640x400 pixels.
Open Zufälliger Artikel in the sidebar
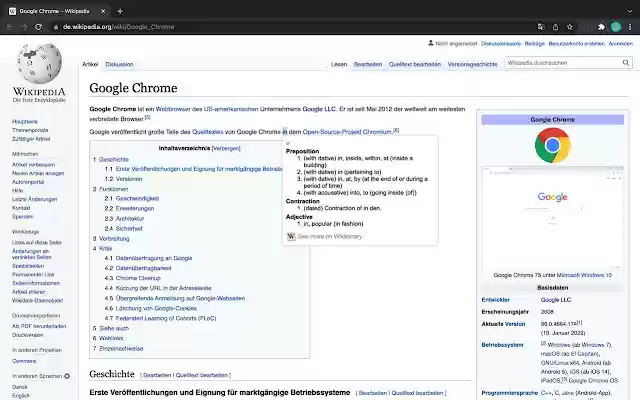point(31,139)
